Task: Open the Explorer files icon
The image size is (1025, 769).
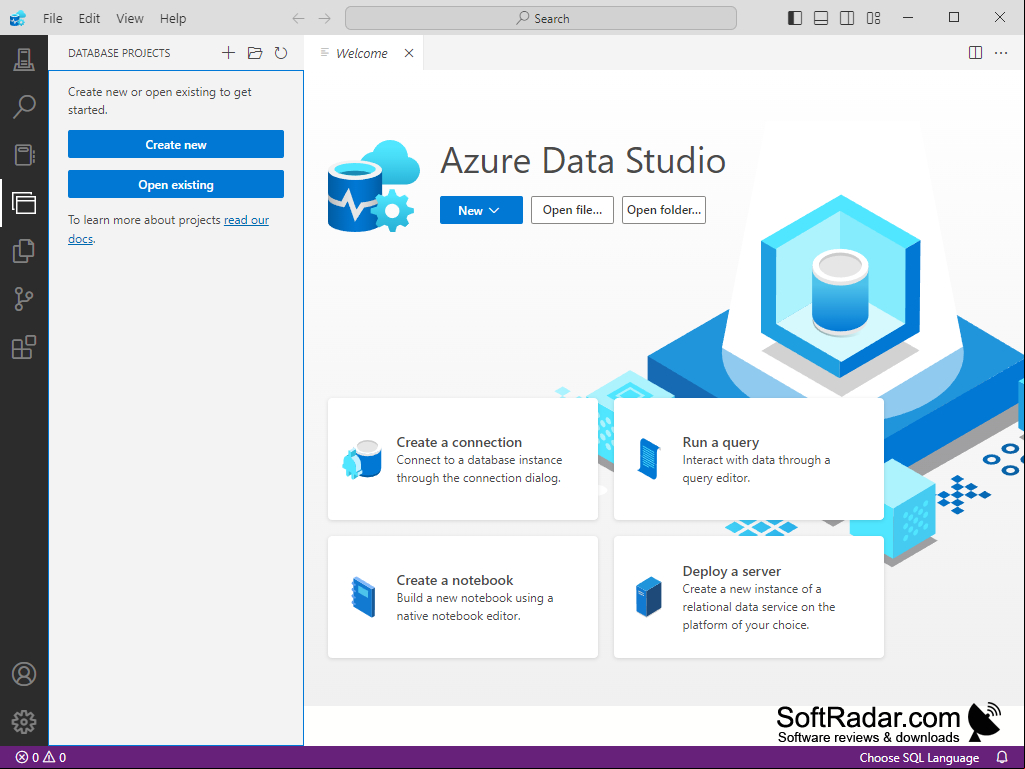Action: (24, 251)
